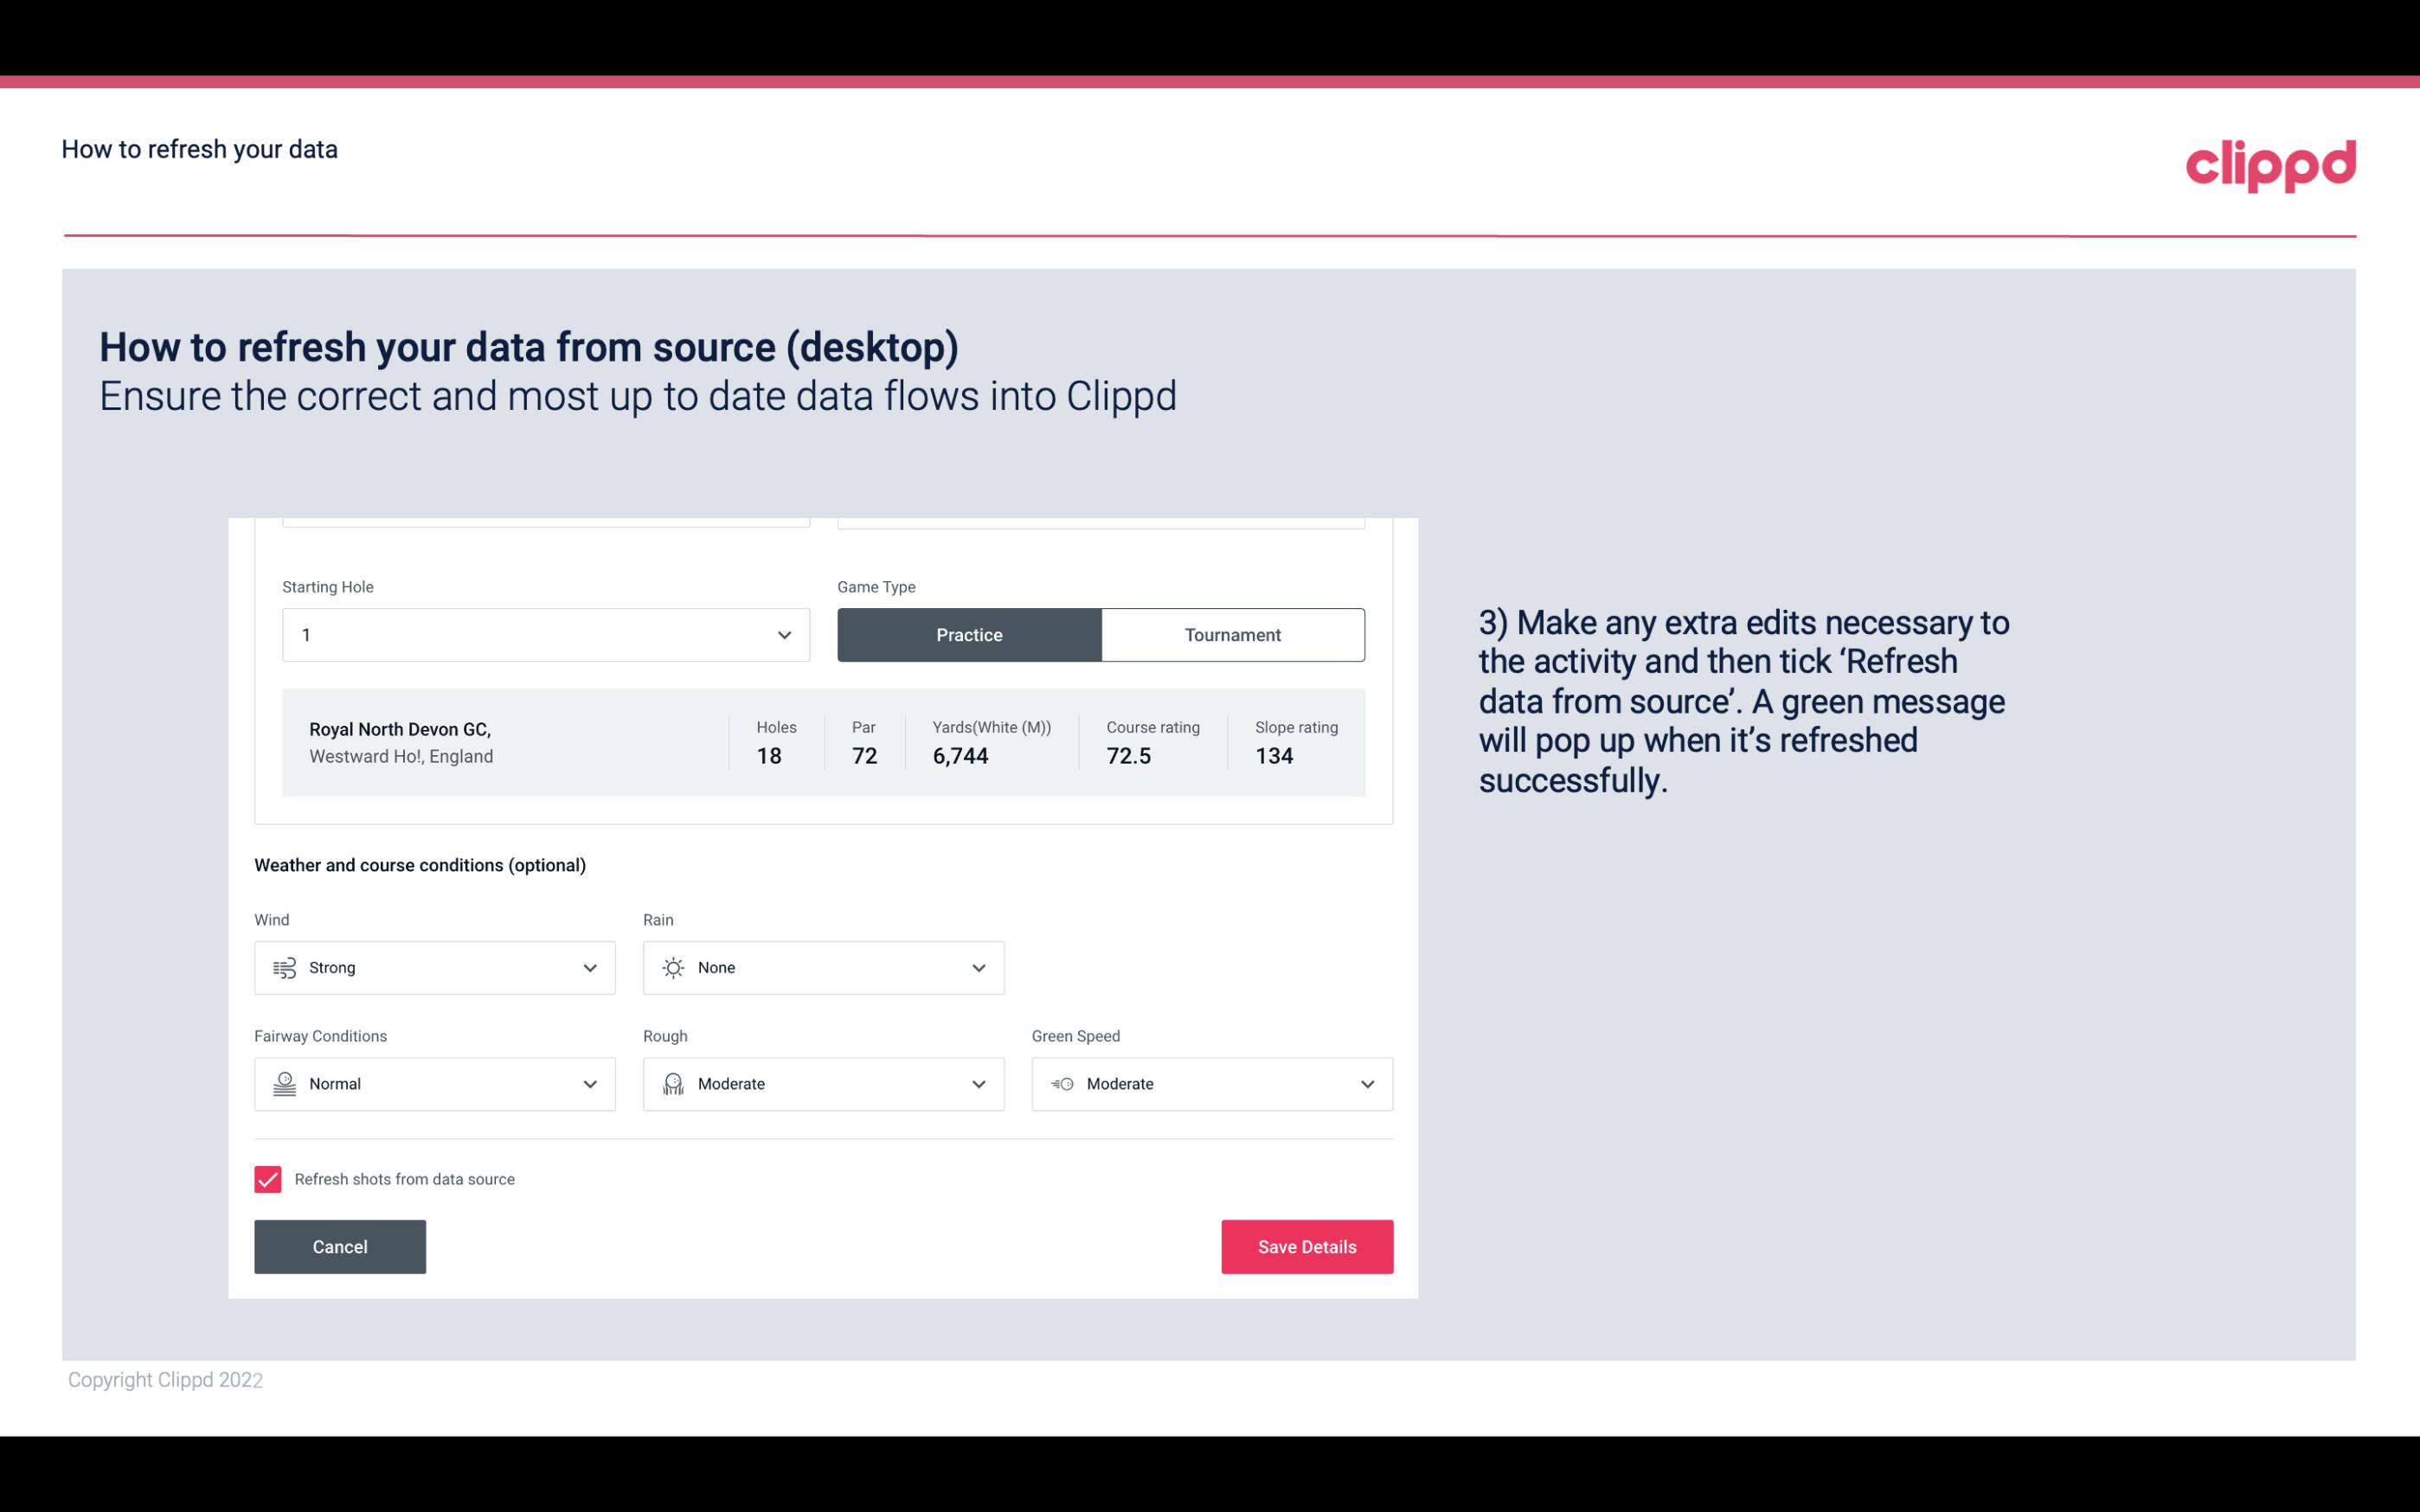Click the wind condition icon
The height and width of the screenshot is (1512, 2420).
coord(284,967)
